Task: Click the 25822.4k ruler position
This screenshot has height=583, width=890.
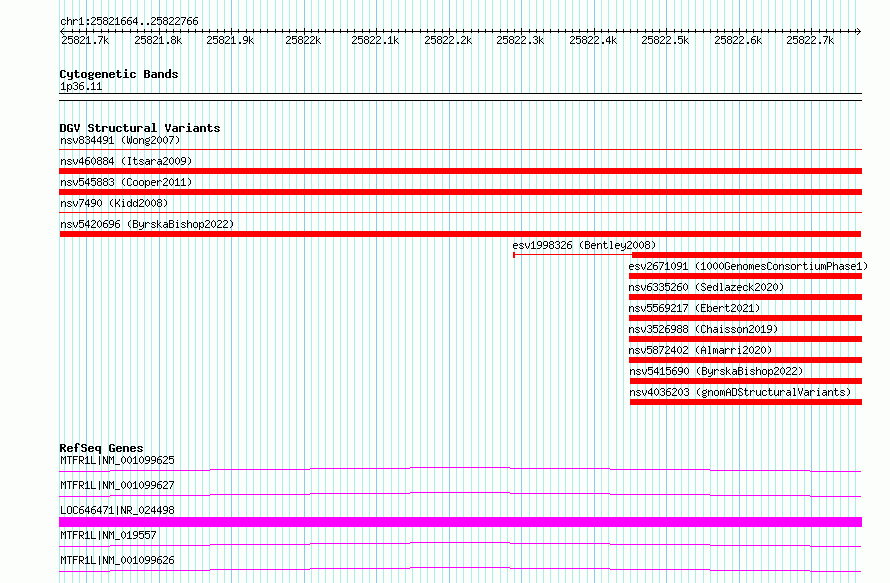Action: tap(593, 40)
